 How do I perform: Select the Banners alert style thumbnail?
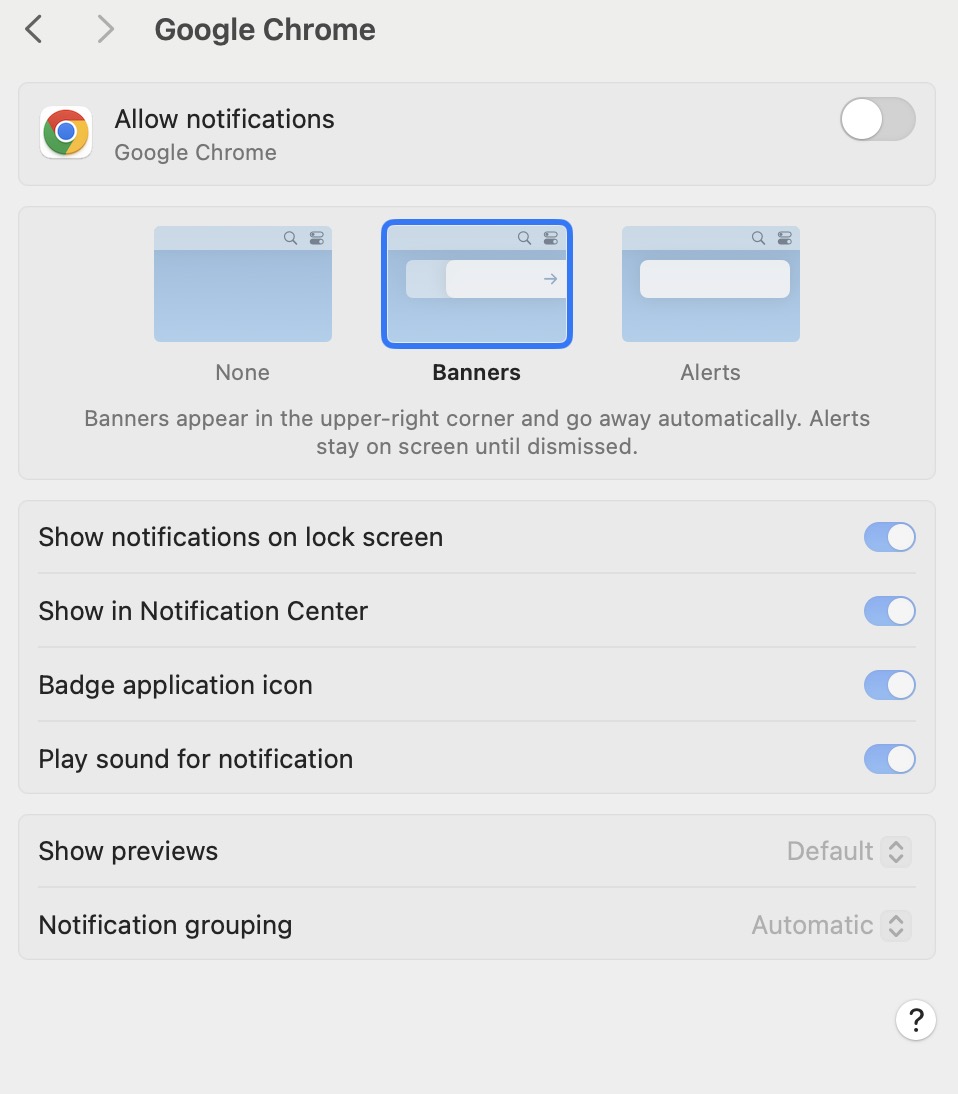point(477,284)
